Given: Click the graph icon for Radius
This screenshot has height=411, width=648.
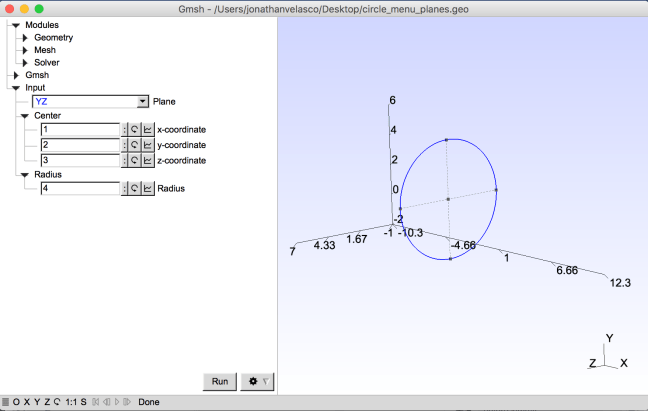Looking at the screenshot, I should 148,188.
